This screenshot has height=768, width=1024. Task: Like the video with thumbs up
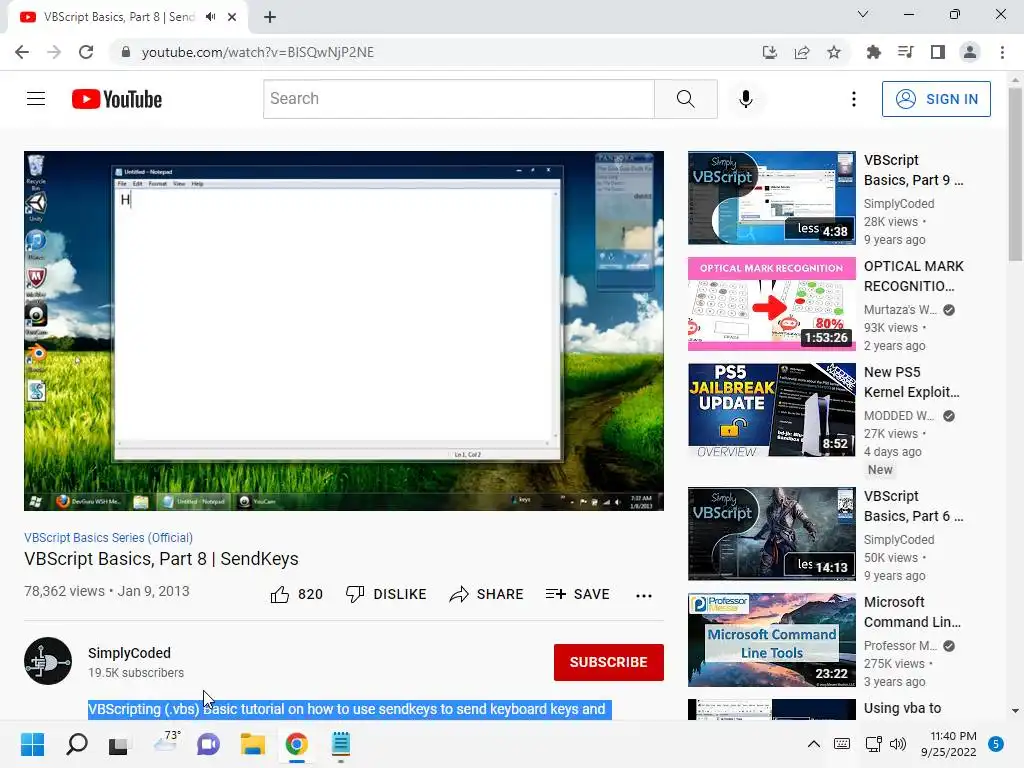point(296,594)
